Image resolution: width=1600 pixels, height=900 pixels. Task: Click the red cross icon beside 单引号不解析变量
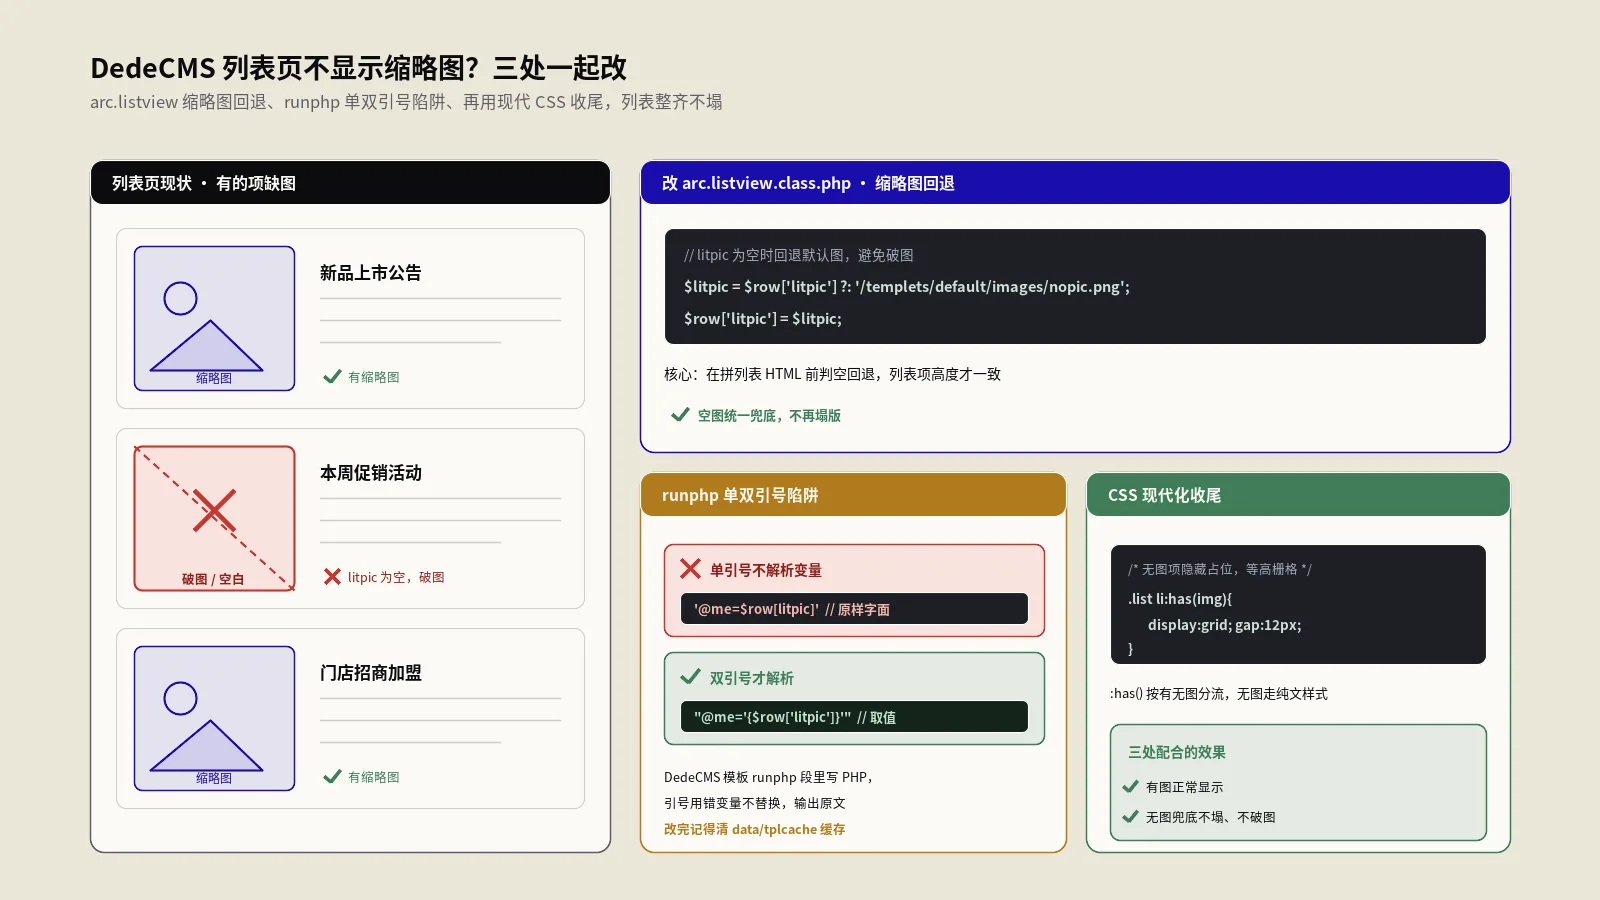click(690, 569)
